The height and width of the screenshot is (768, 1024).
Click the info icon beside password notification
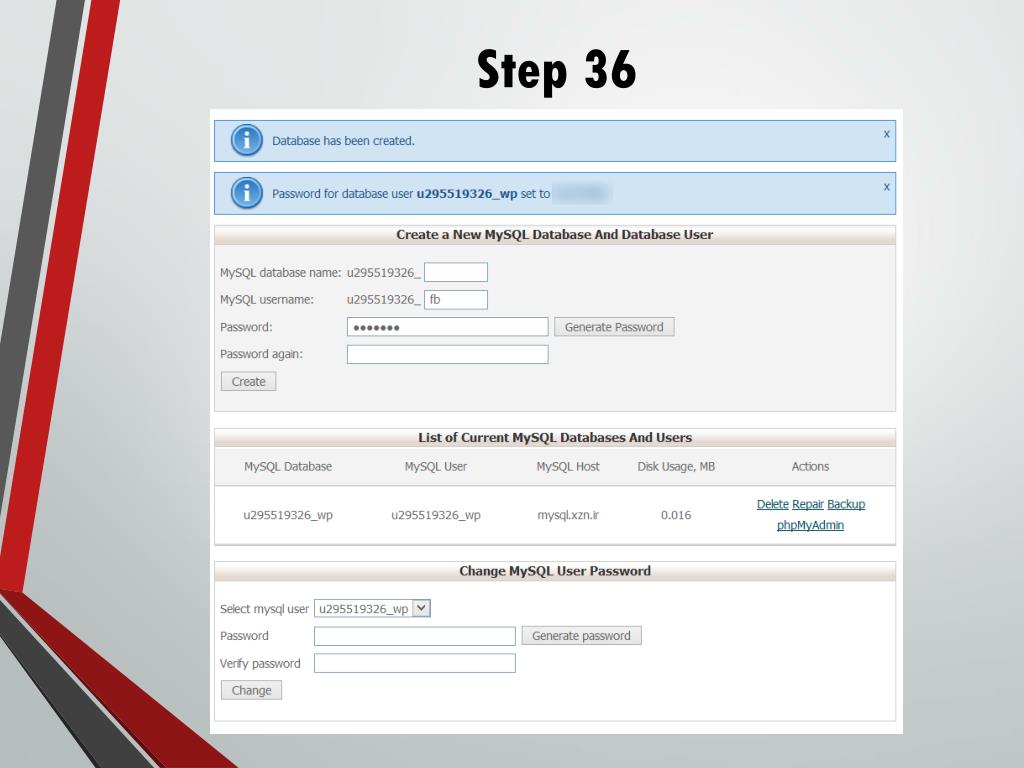click(x=246, y=193)
